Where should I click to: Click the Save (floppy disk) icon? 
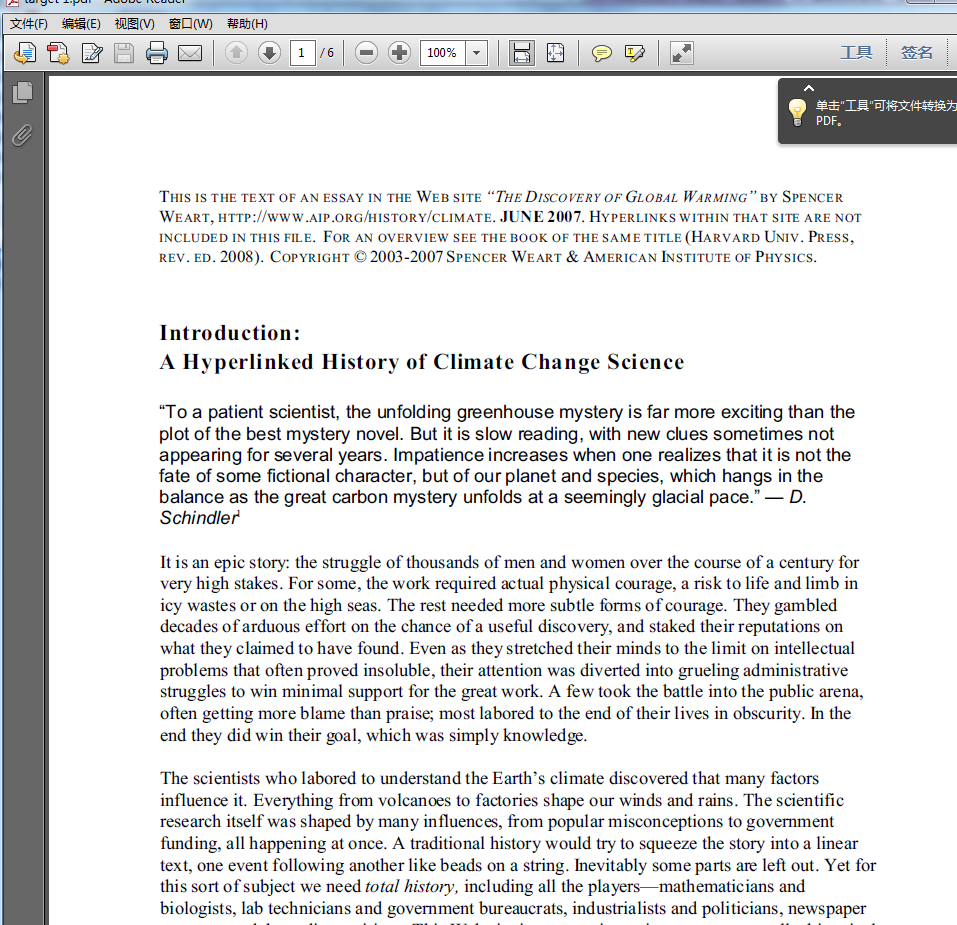click(124, 53)
